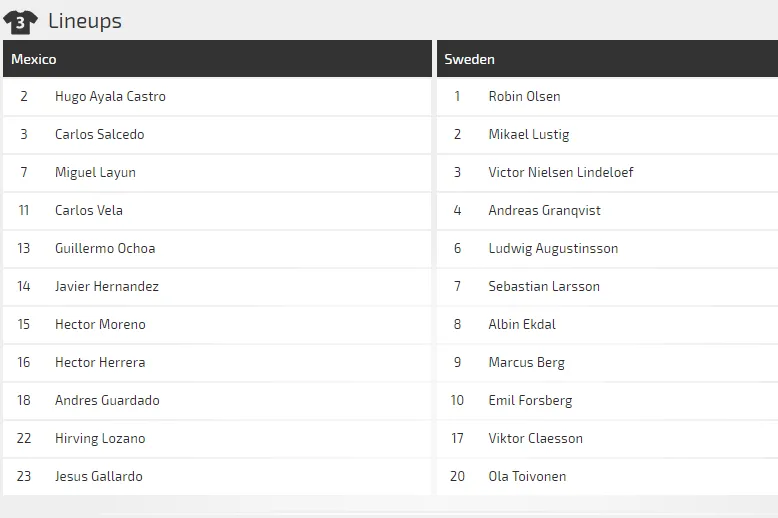Image resolution: width=778 pixels, height=518 pixels.
Task: Open Carlos Vela's player entry
Action: click(x=89, y=211)
